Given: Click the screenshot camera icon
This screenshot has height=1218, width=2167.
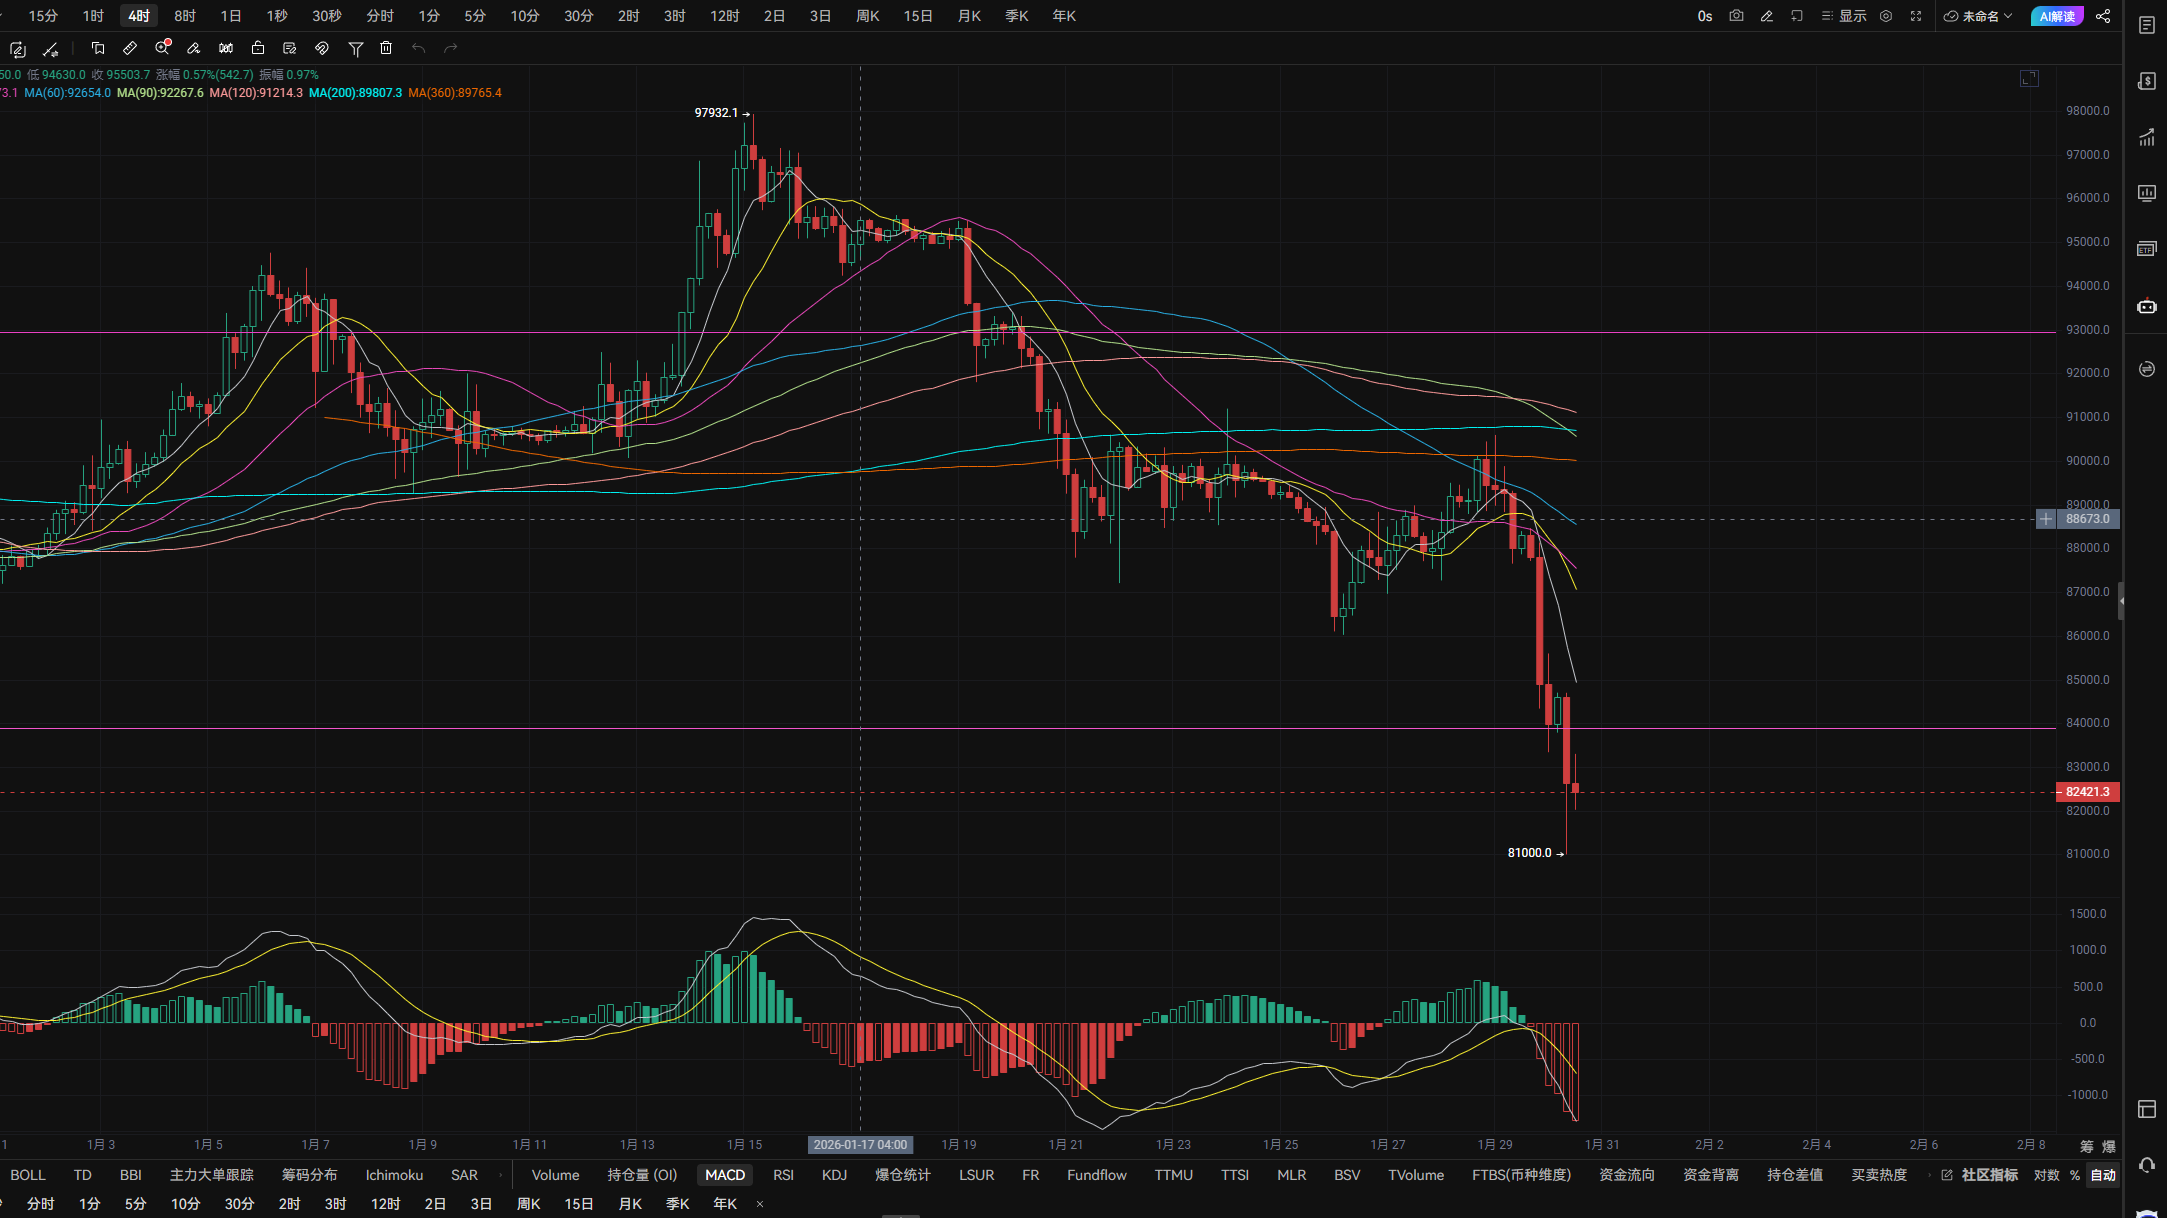Looking at the screenshot, I should 1736,16.
